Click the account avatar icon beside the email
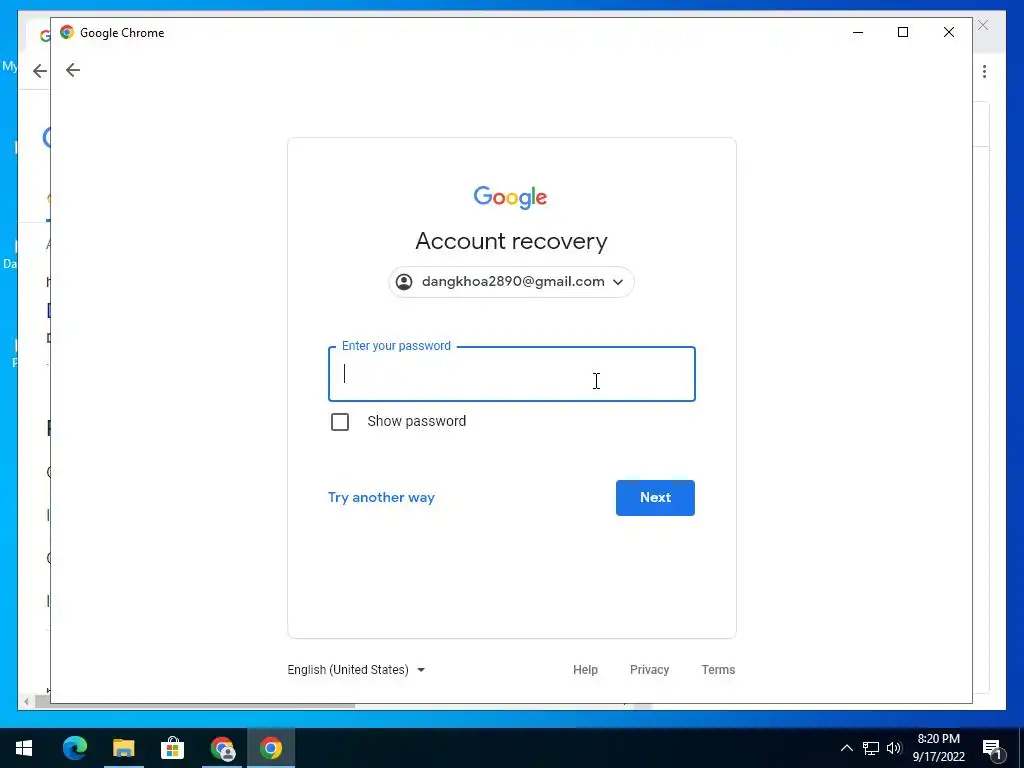This screenshot has width=1024, height=768. 404,281
